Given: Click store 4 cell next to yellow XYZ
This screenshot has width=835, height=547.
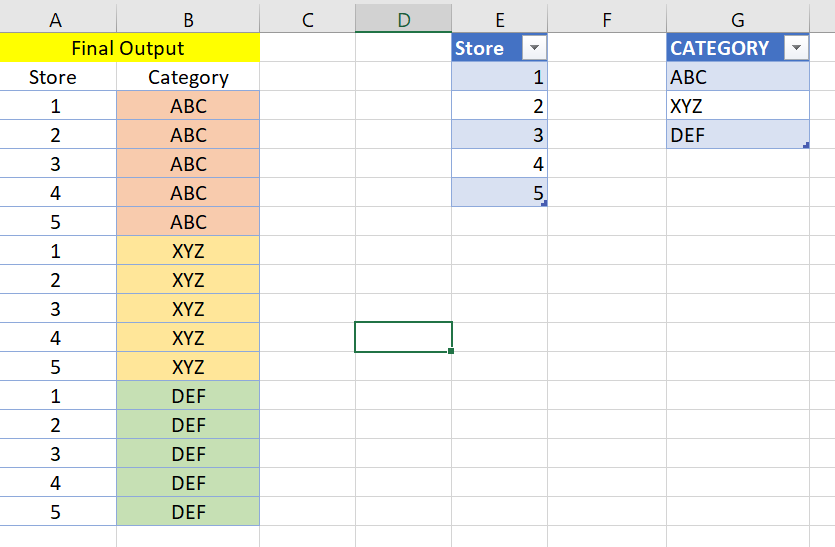Looking at the screenshot, I should pos(58,338).
